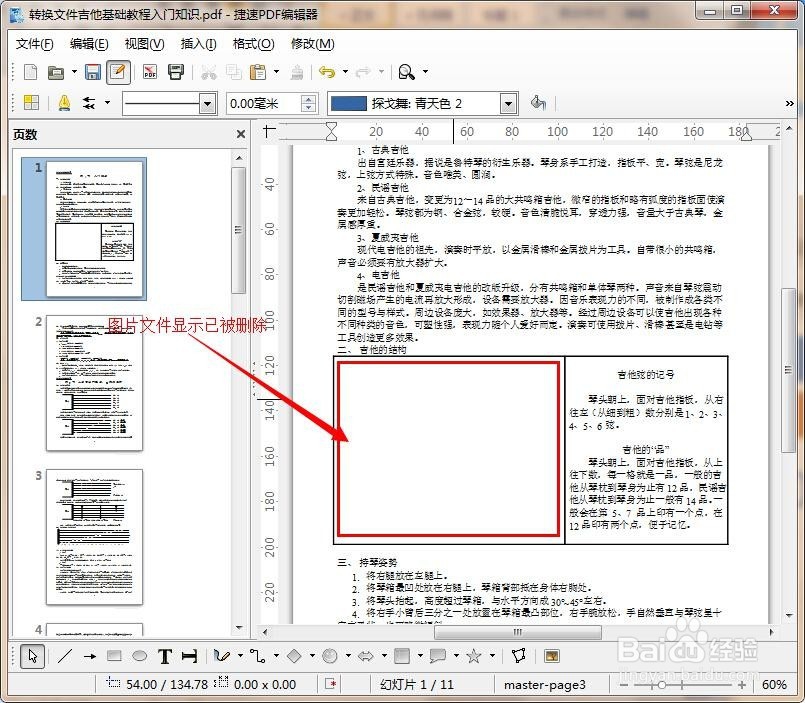The width and height of the screenshot is (805, 703).
Task: Select the arrow selection tool
Action: click(x=33, y=656)
